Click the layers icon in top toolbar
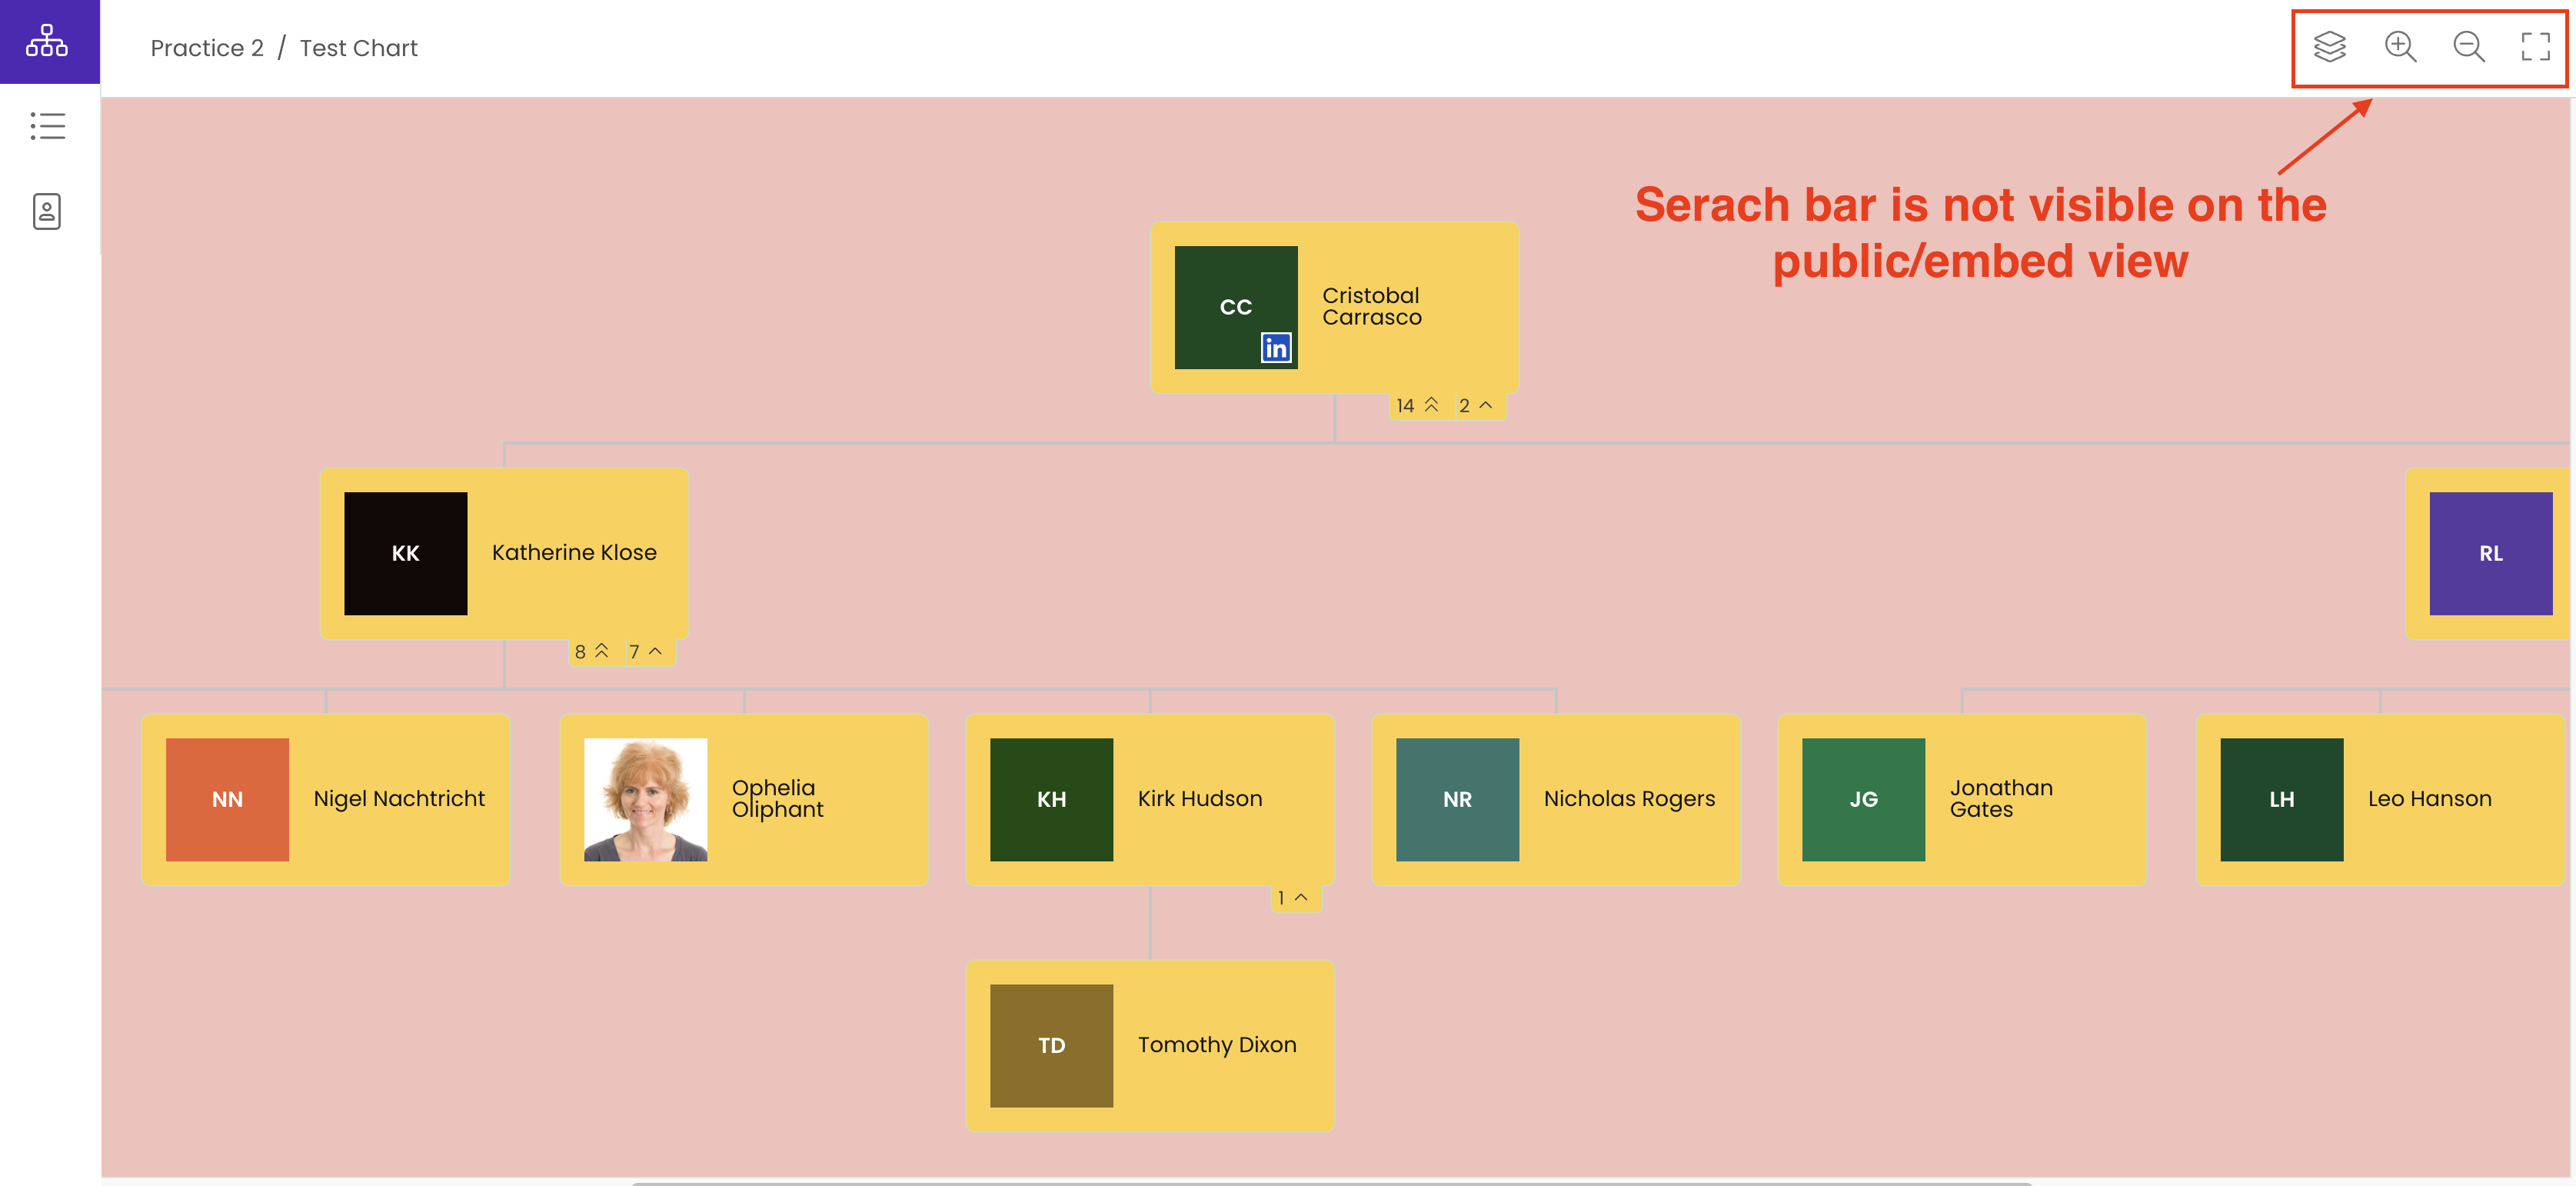 click(2329, 47)
